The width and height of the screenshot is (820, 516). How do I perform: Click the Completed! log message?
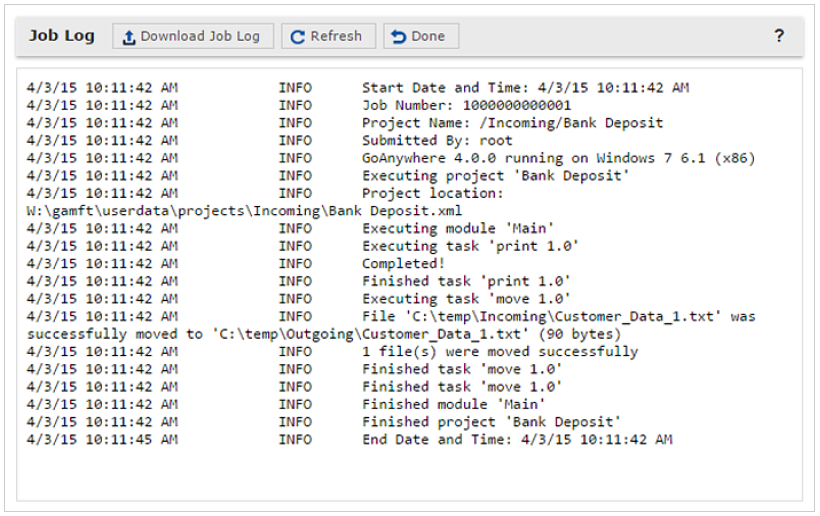(236, 263)
